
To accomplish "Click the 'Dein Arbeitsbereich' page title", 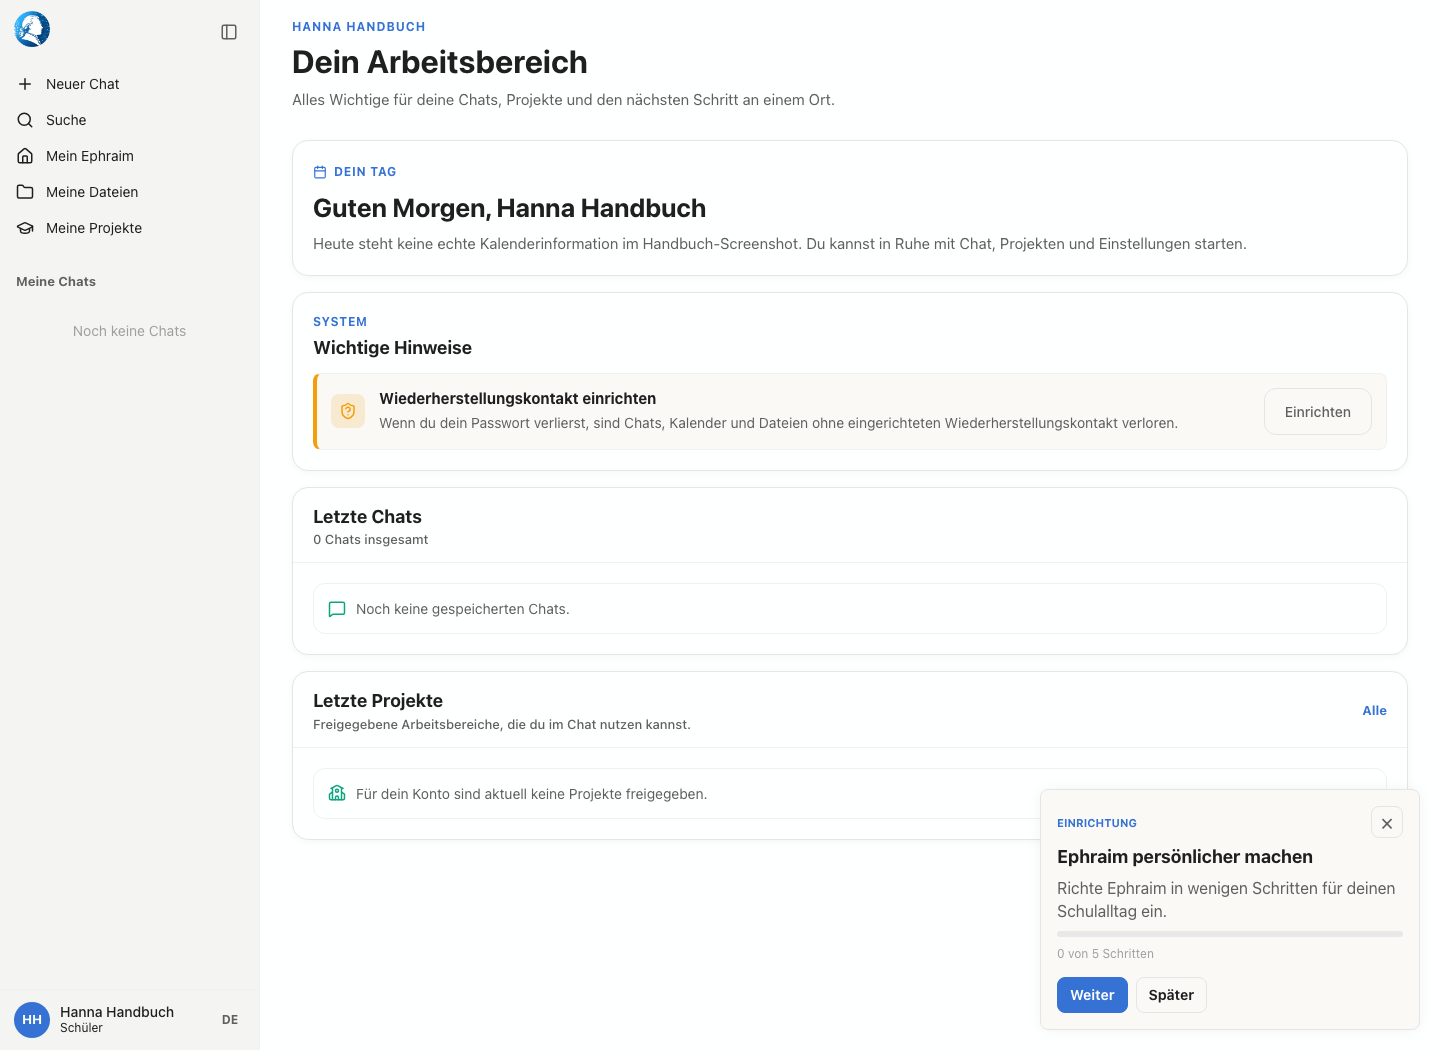I will click(x=440, y=62).
